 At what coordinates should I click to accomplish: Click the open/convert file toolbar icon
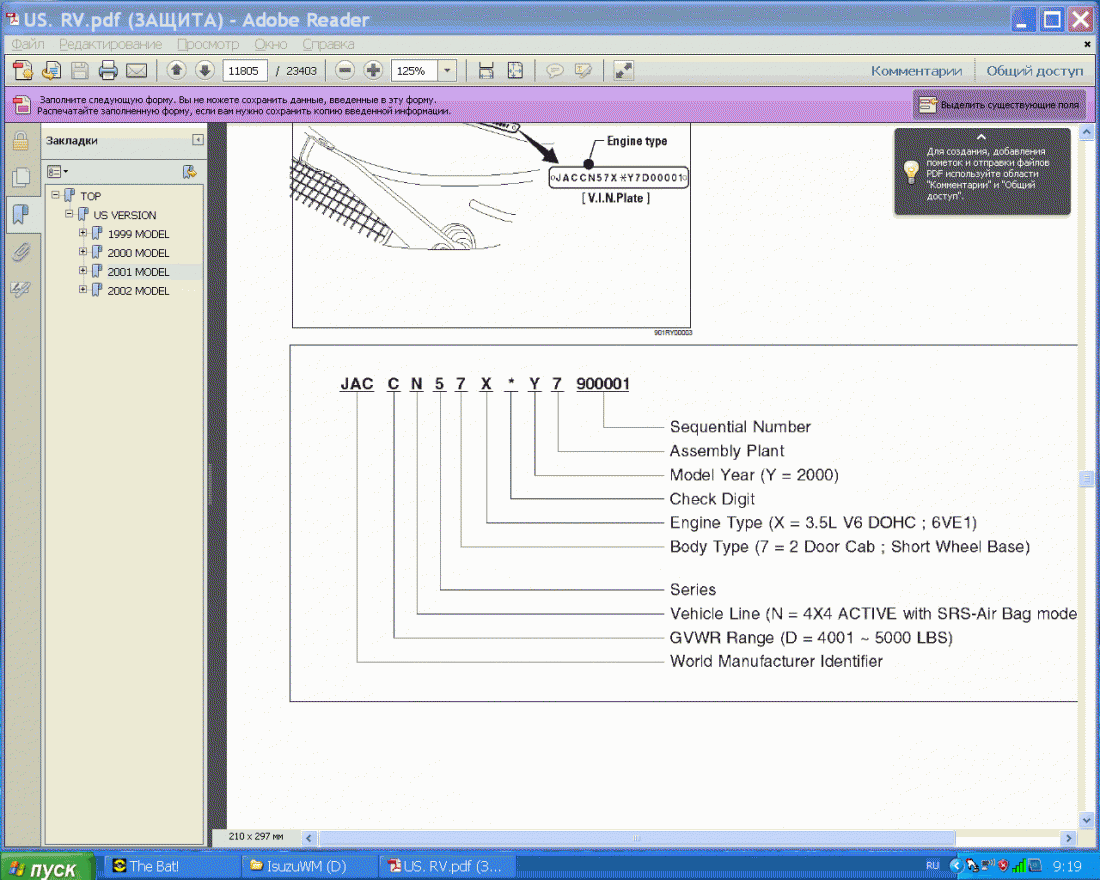pyautogui.click(x=51, y=70)
